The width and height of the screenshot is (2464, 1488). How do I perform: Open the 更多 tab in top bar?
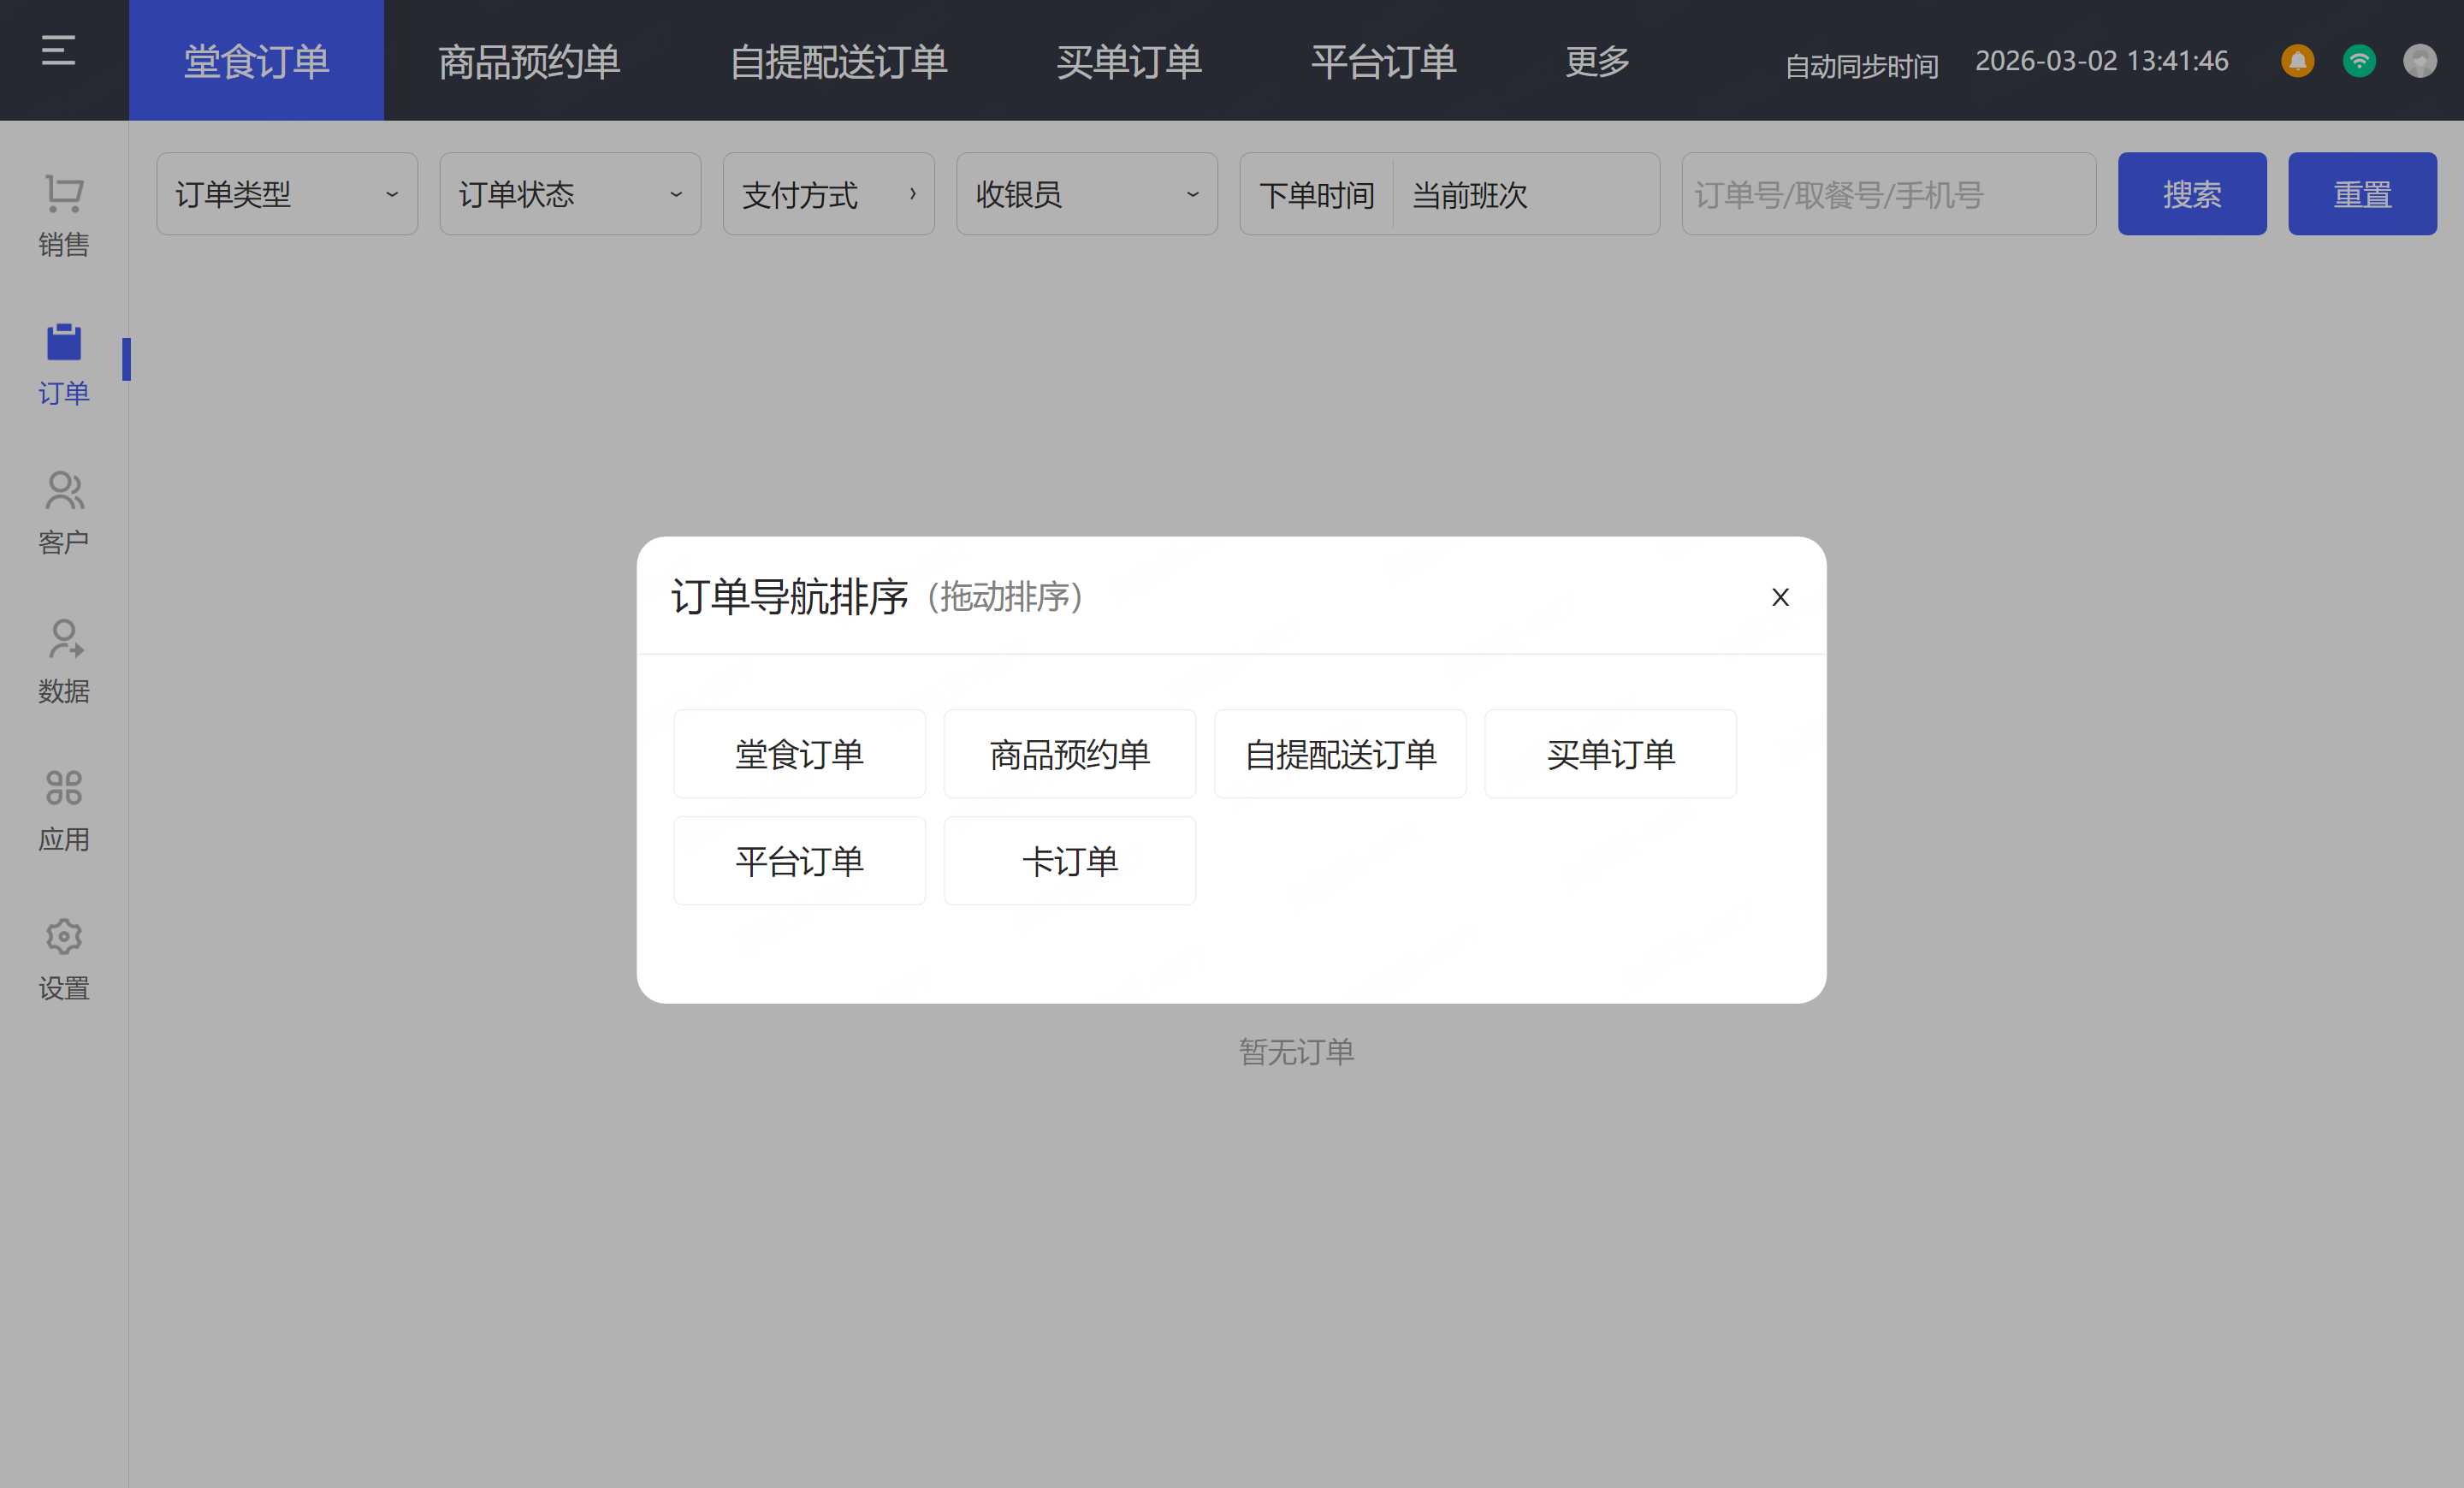1597,62
